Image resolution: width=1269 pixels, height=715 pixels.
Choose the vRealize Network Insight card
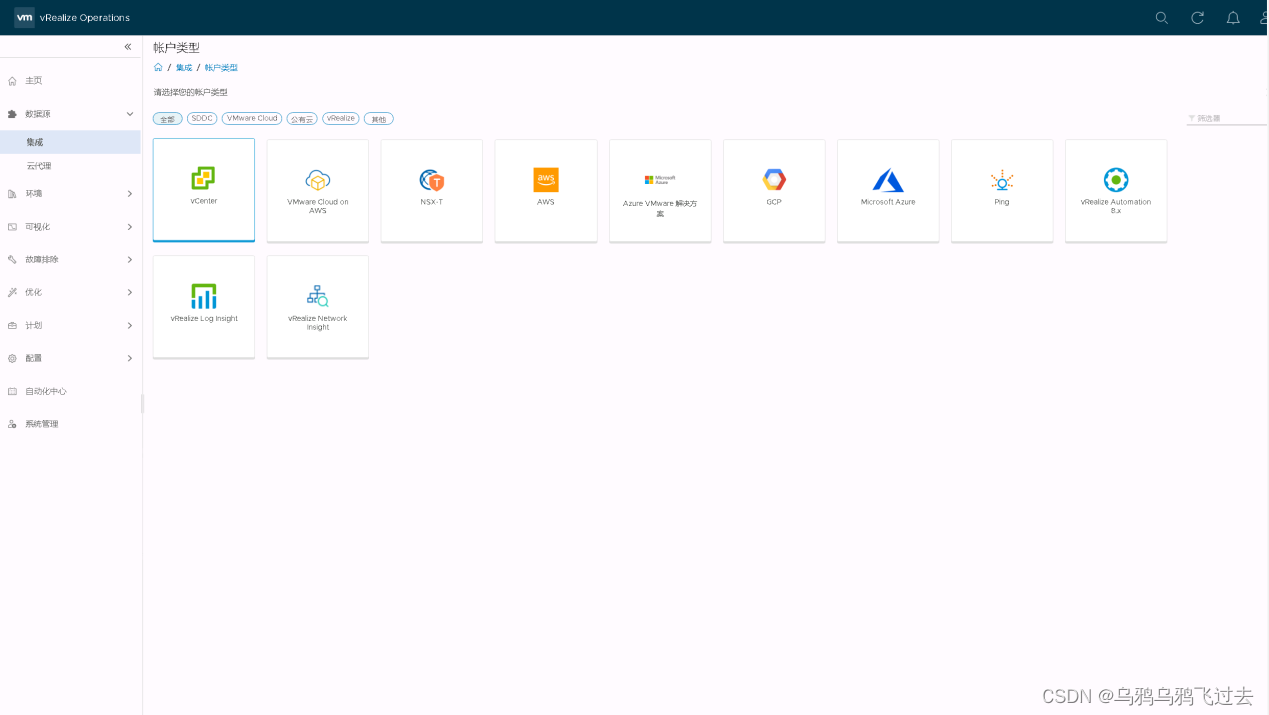tap(318, 306)
